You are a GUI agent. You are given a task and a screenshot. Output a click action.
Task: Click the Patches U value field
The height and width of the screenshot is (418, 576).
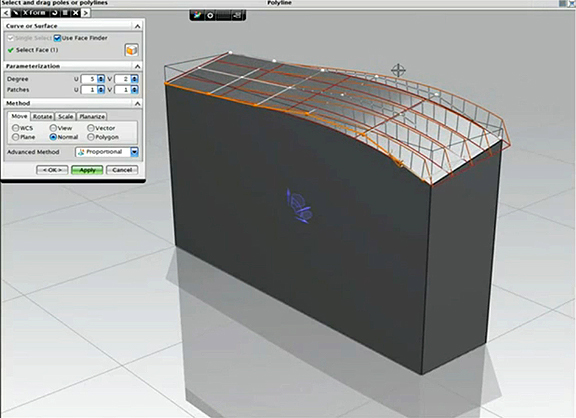pos(89,90)
